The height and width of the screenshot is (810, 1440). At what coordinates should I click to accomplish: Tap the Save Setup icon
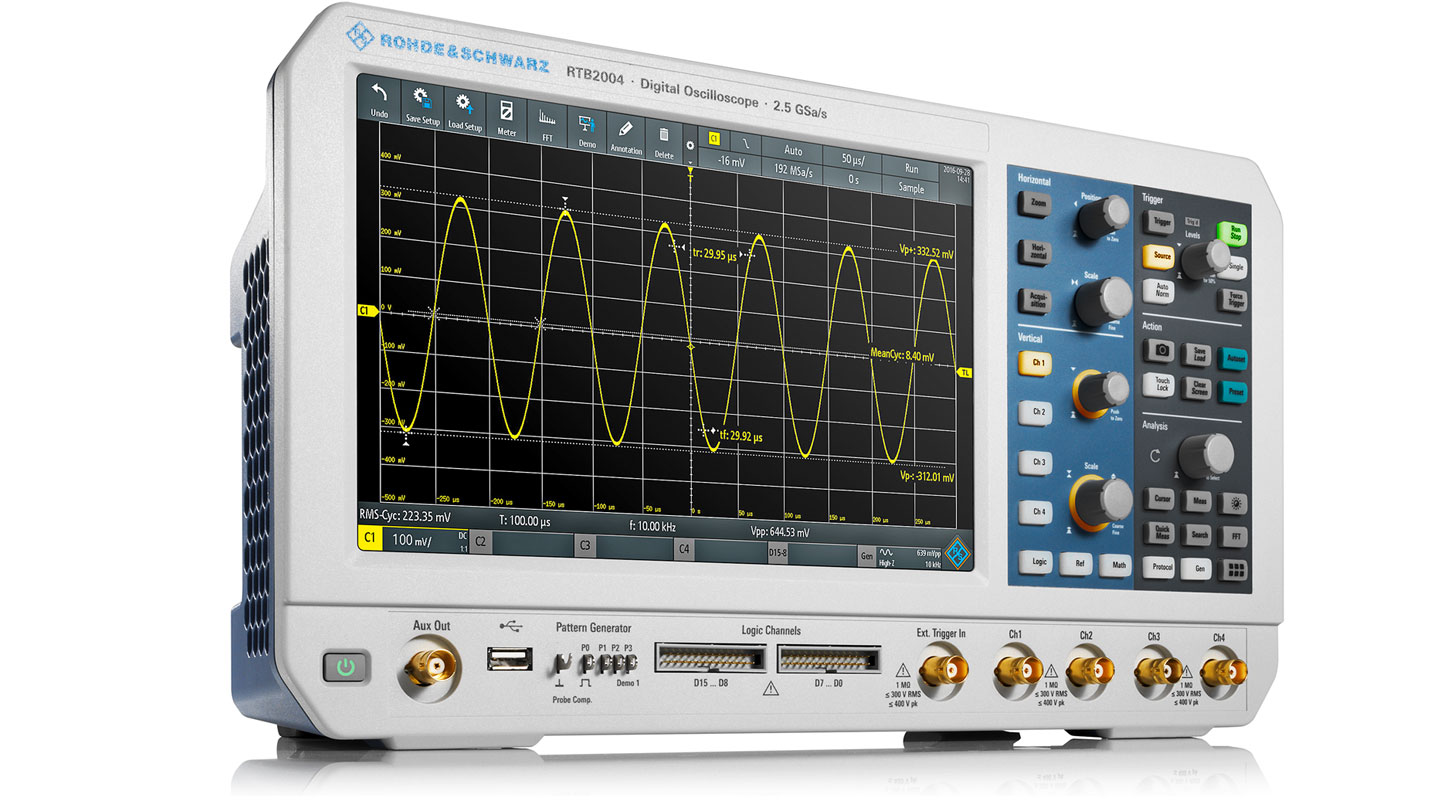(422, 104)
